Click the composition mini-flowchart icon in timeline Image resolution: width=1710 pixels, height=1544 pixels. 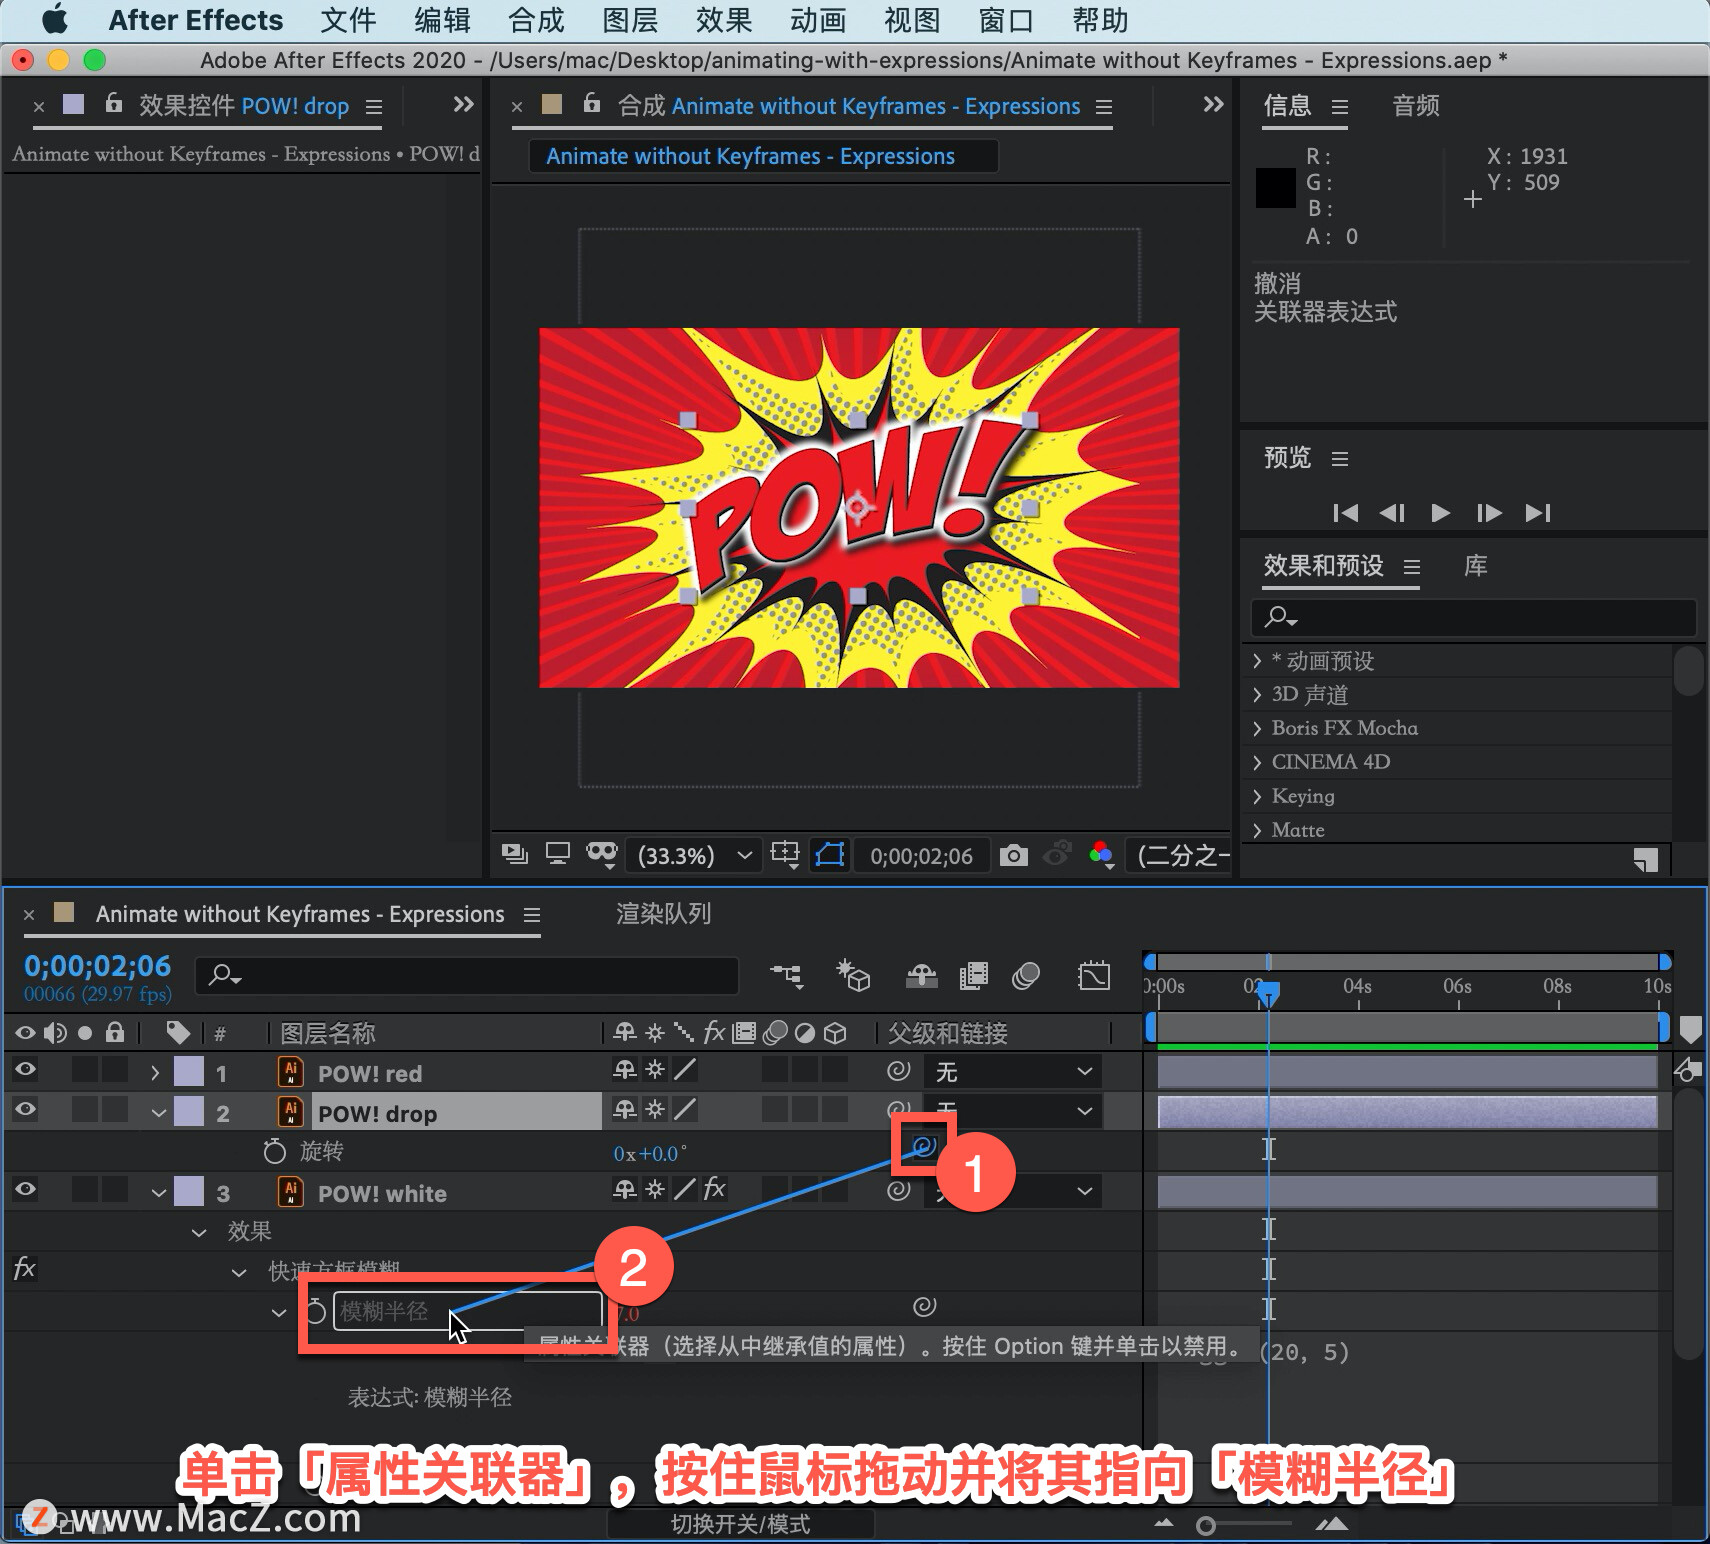coord(786,975)
